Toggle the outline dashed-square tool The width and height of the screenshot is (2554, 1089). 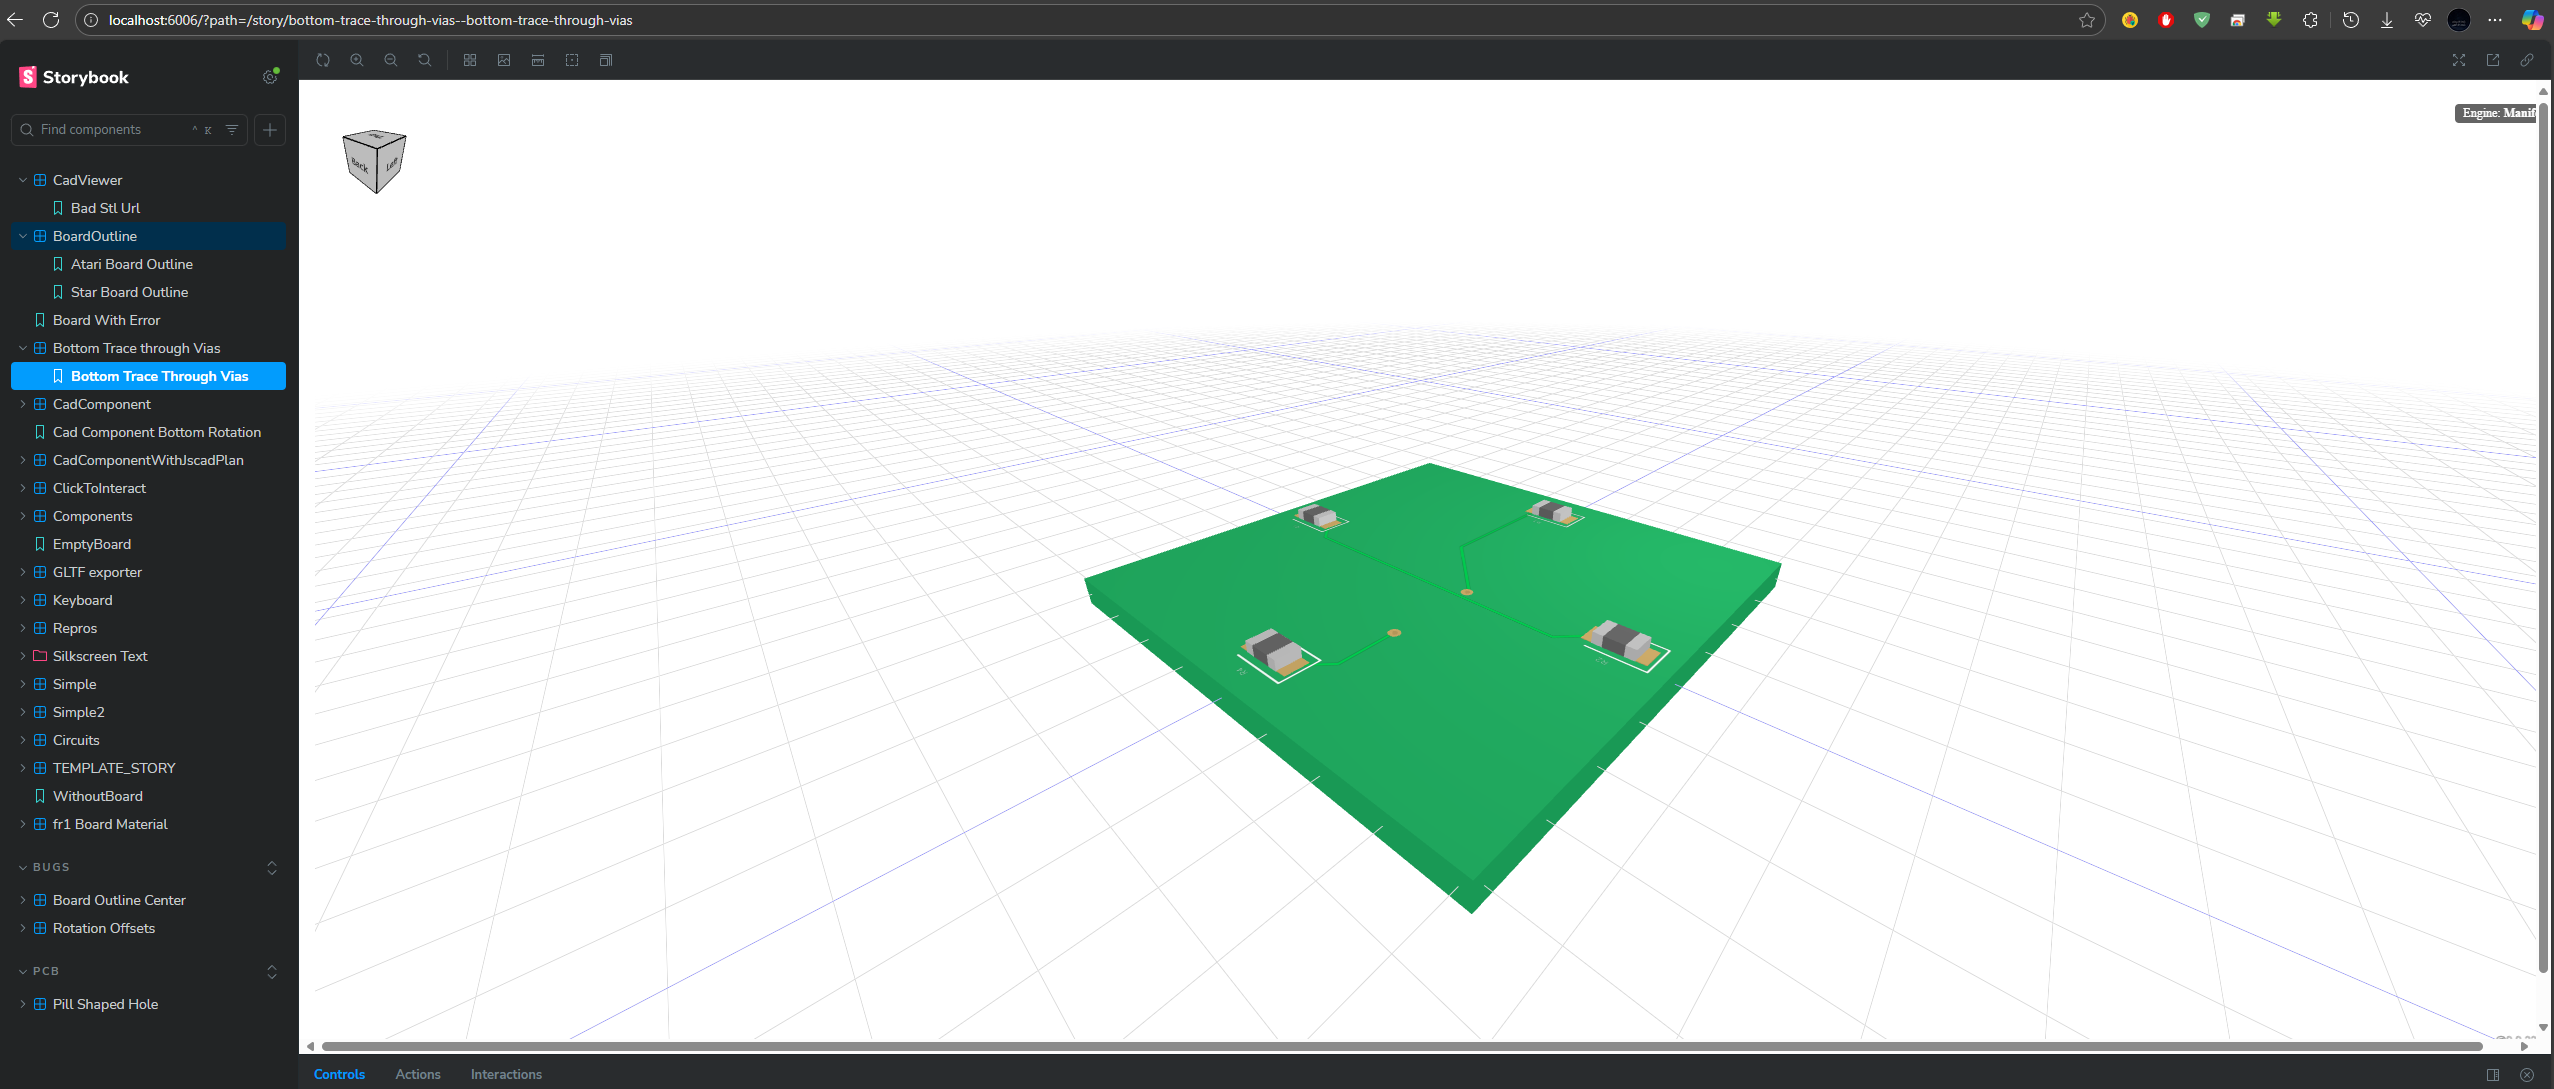click(x=572, y=60)
